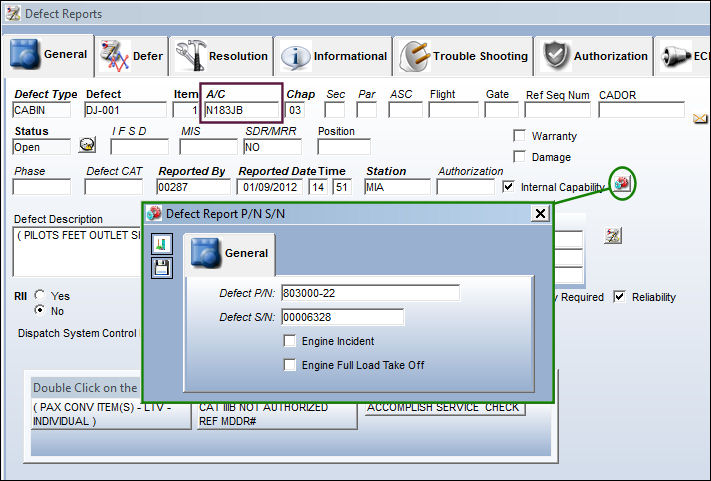This screenshot has width=711, height=481.
Task: Click the SDR/MRR field showing NO
Action: (x=273, y=147)
